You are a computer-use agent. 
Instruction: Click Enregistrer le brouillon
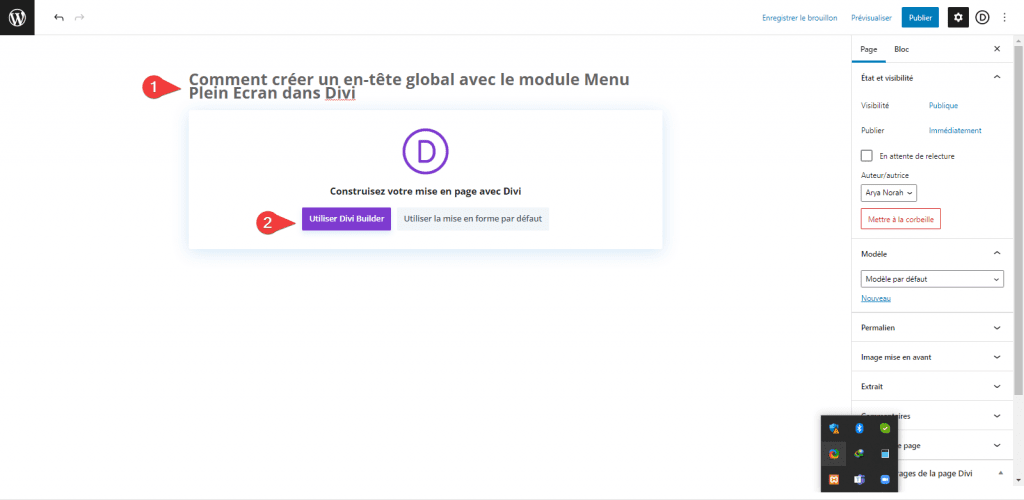click(x=799, y=18)
